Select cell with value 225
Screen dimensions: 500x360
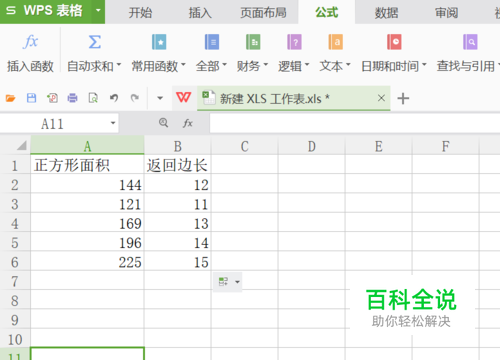[87, 262]
